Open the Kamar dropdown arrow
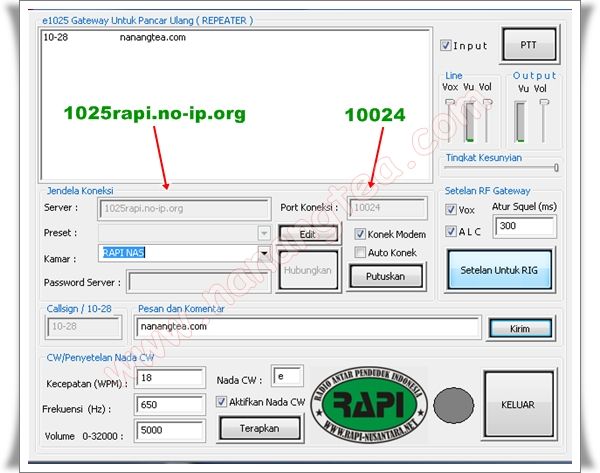The height and width of the screenshot is (473, 600). click(x=264, y=253)
